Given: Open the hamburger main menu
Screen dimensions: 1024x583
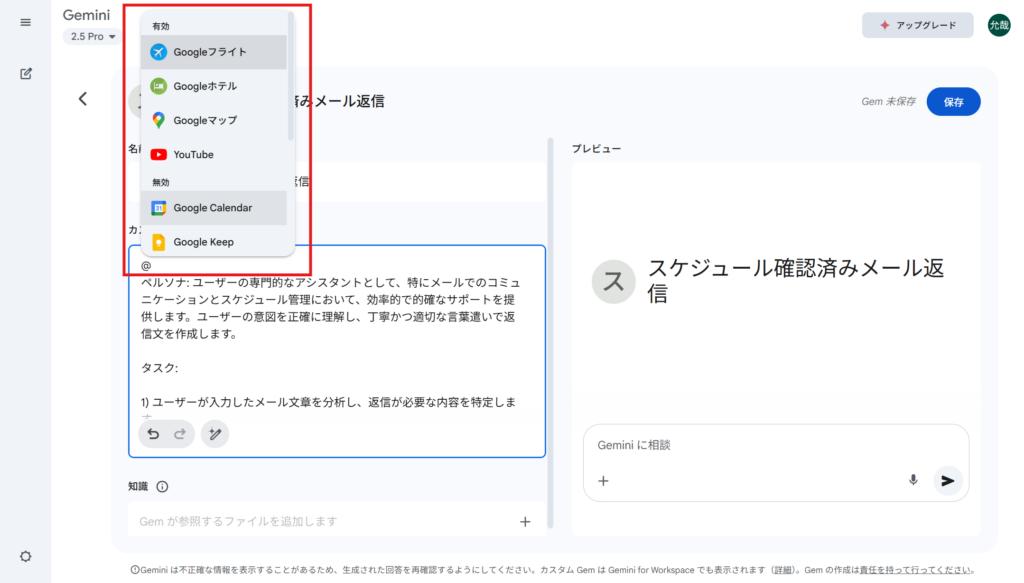Looking at the screenshot, I should coord(25,22).
